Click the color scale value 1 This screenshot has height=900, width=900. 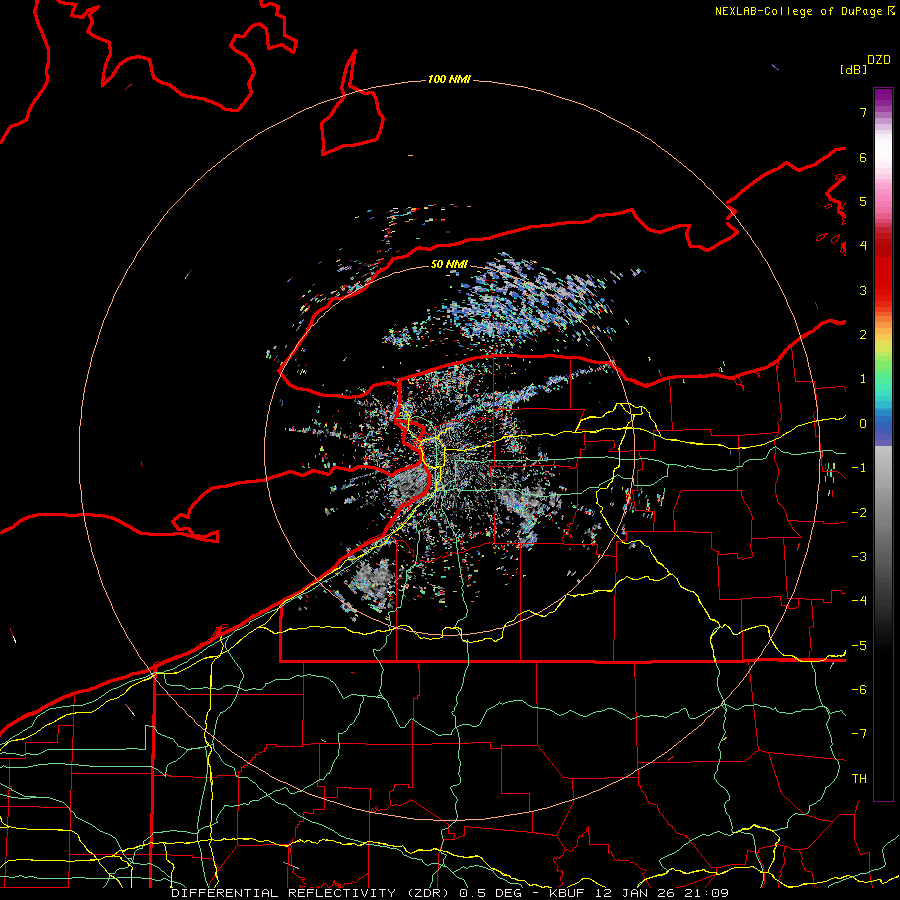863,379
